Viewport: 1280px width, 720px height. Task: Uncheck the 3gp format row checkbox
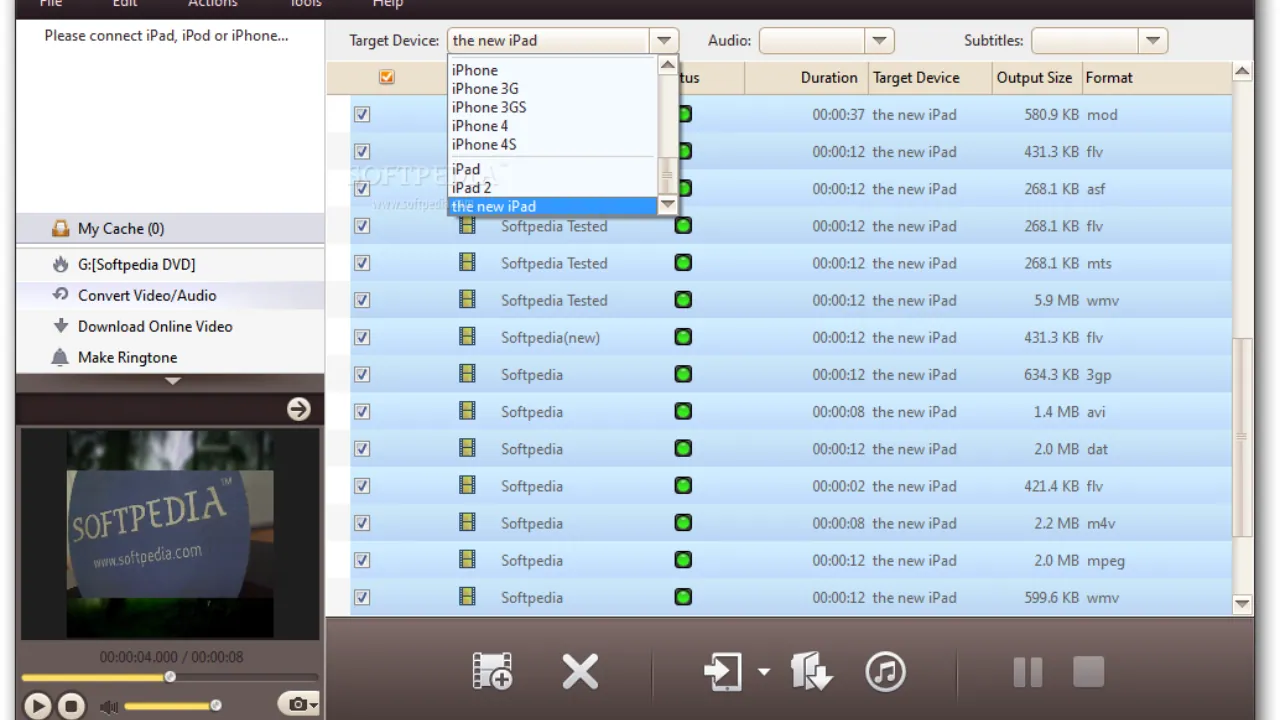click(x=362, y=374)
